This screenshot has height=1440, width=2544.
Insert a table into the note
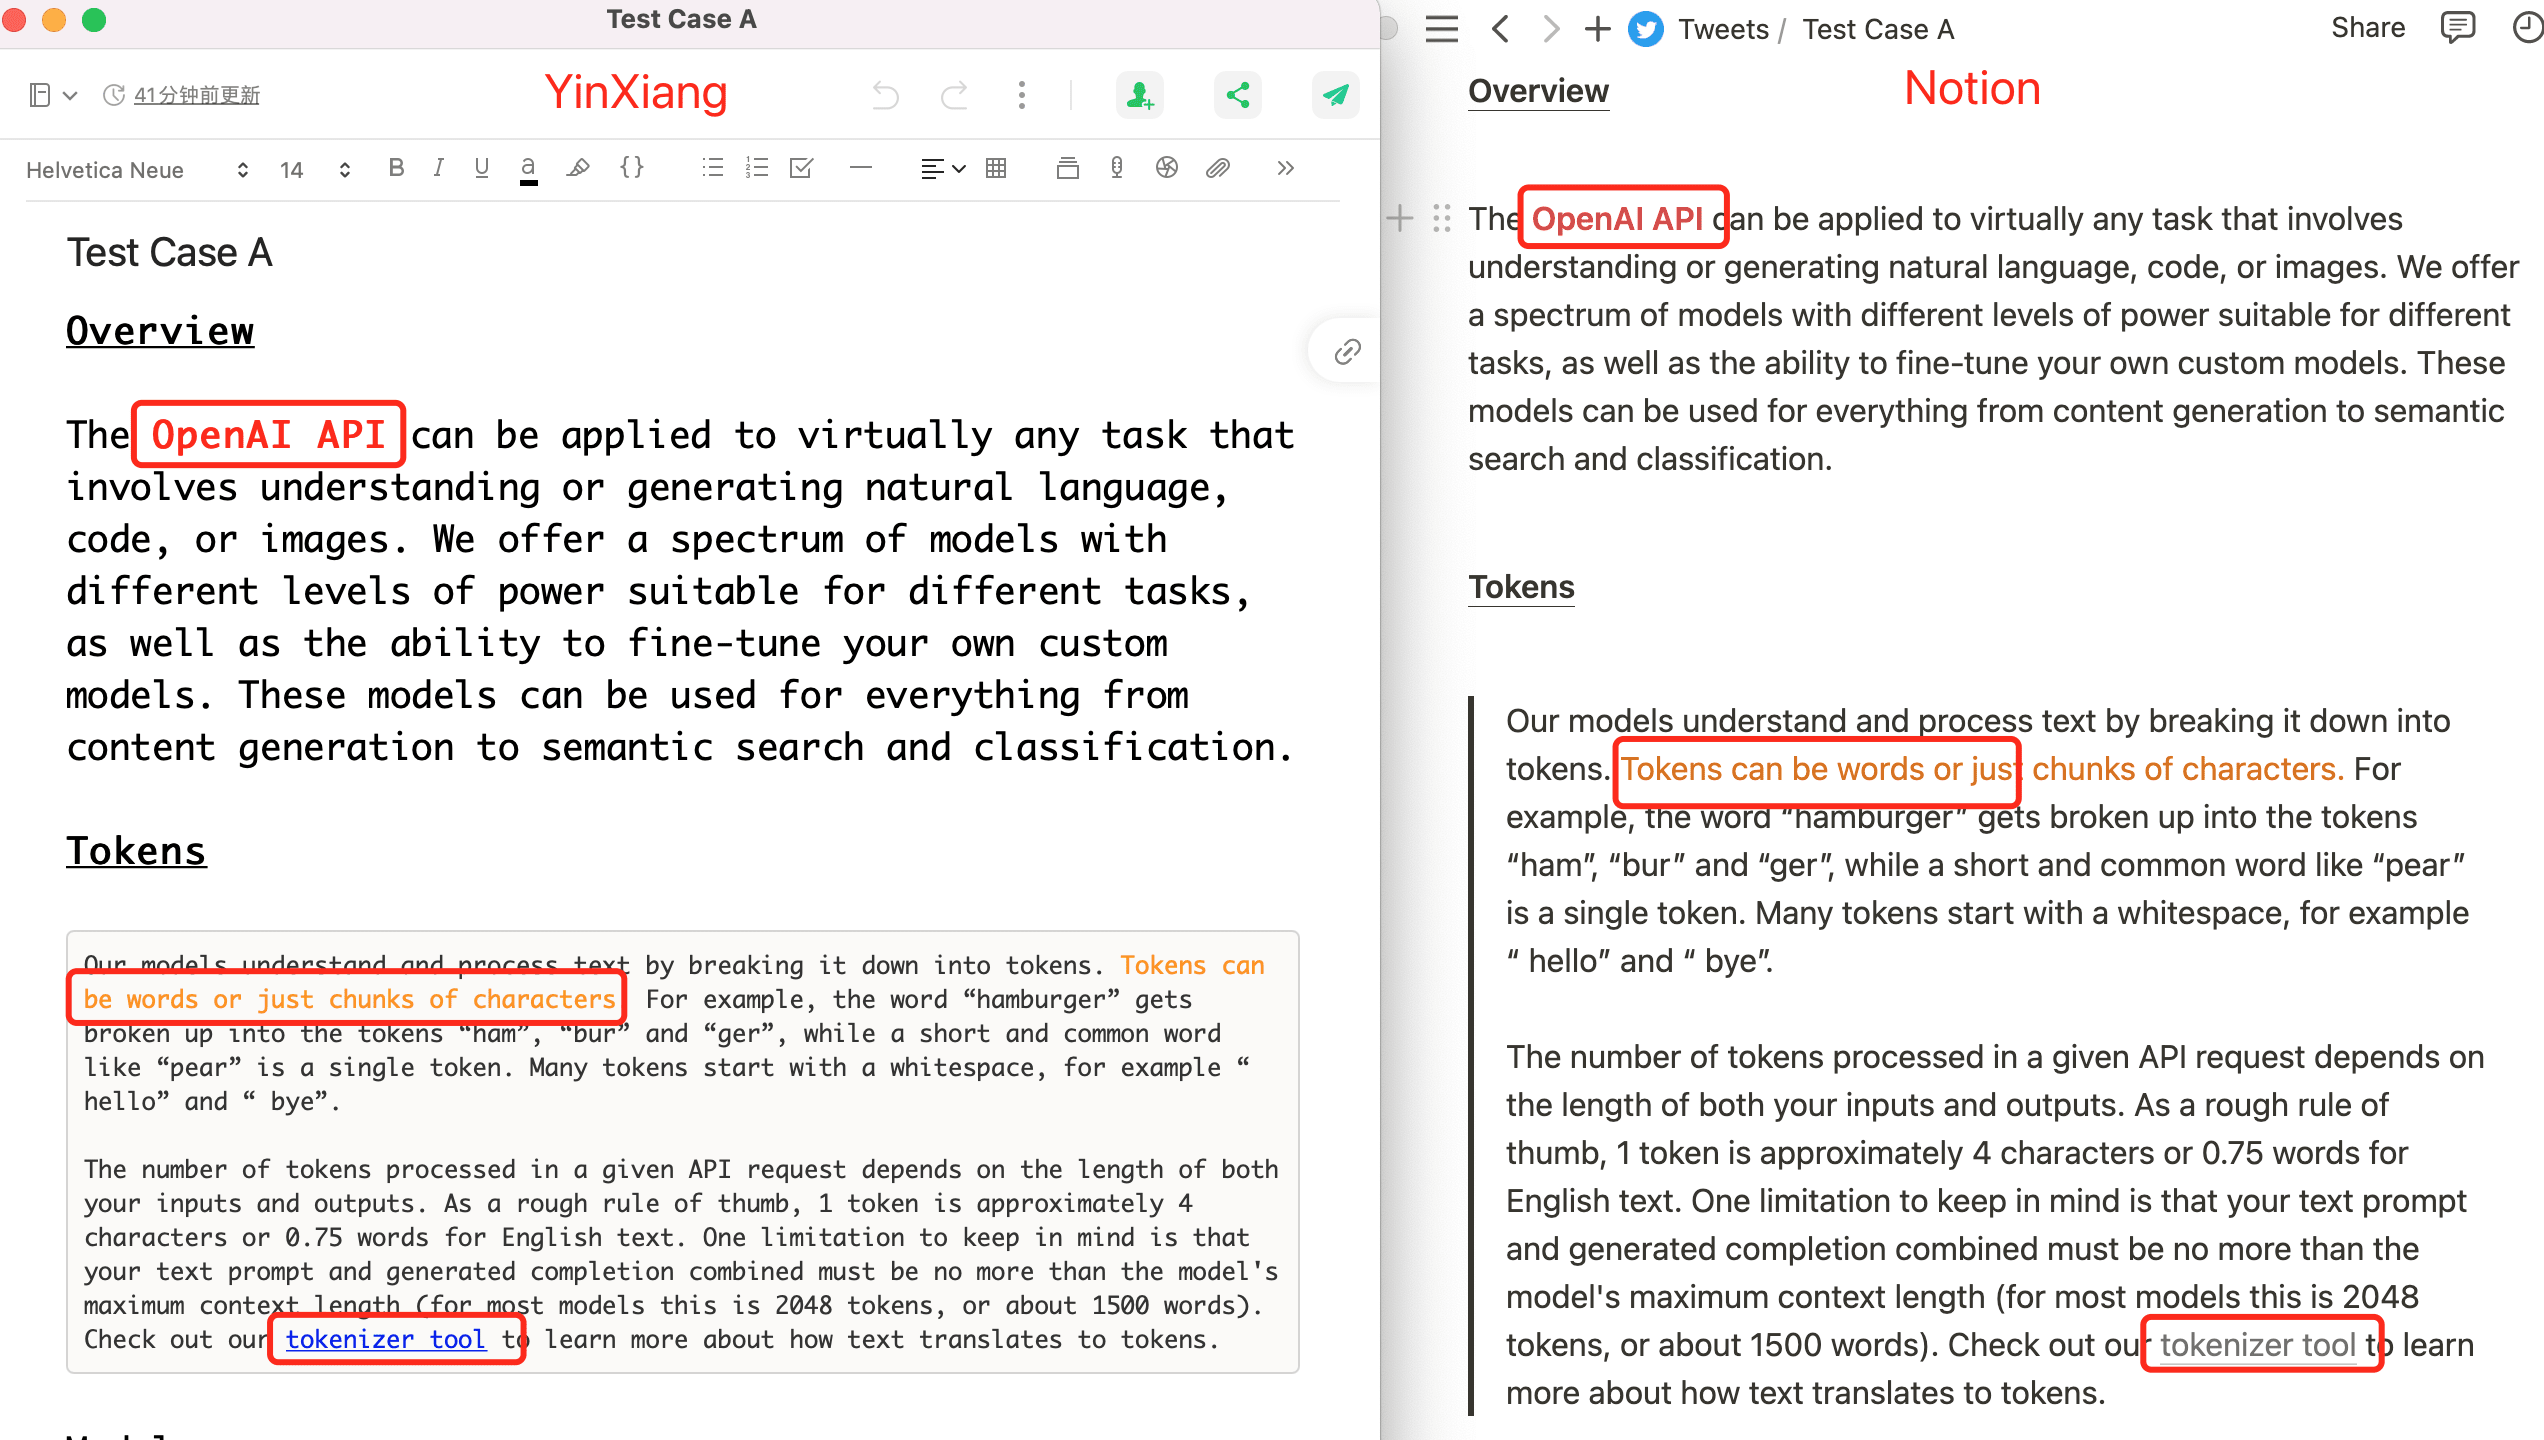pos(996,168)
